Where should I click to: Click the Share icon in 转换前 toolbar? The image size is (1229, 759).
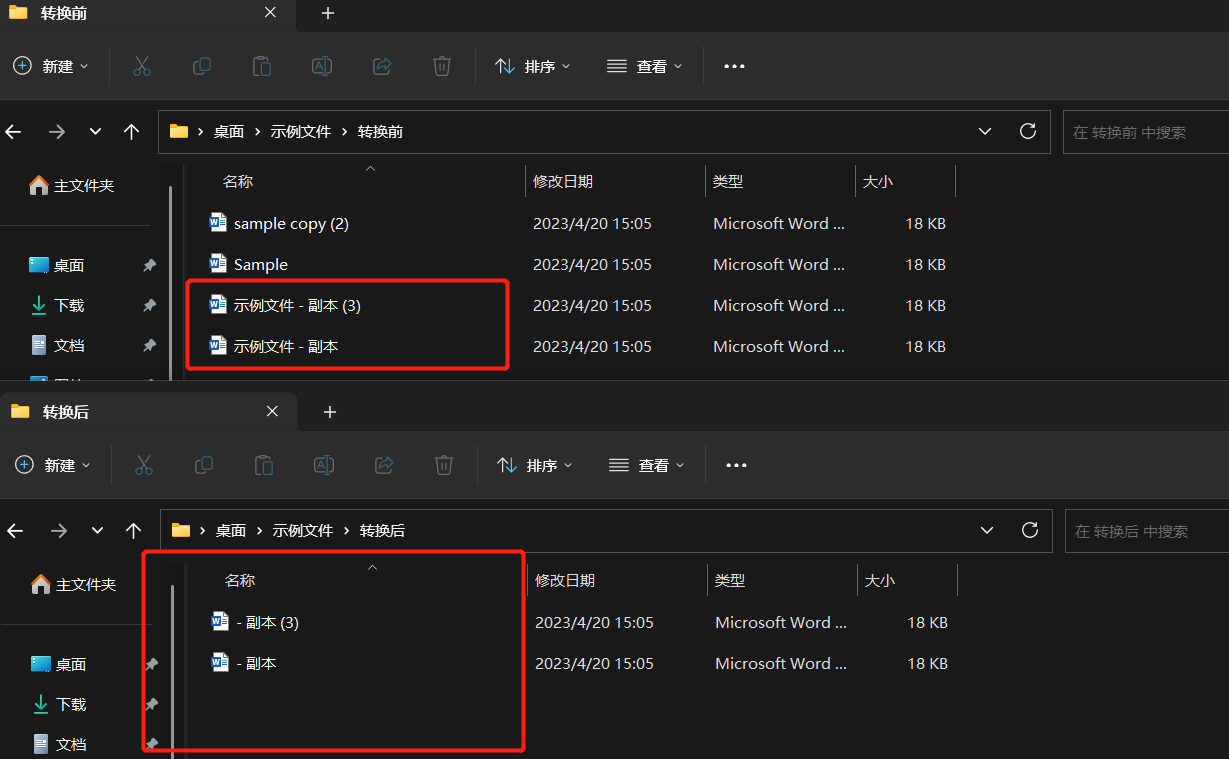point(382,66)
